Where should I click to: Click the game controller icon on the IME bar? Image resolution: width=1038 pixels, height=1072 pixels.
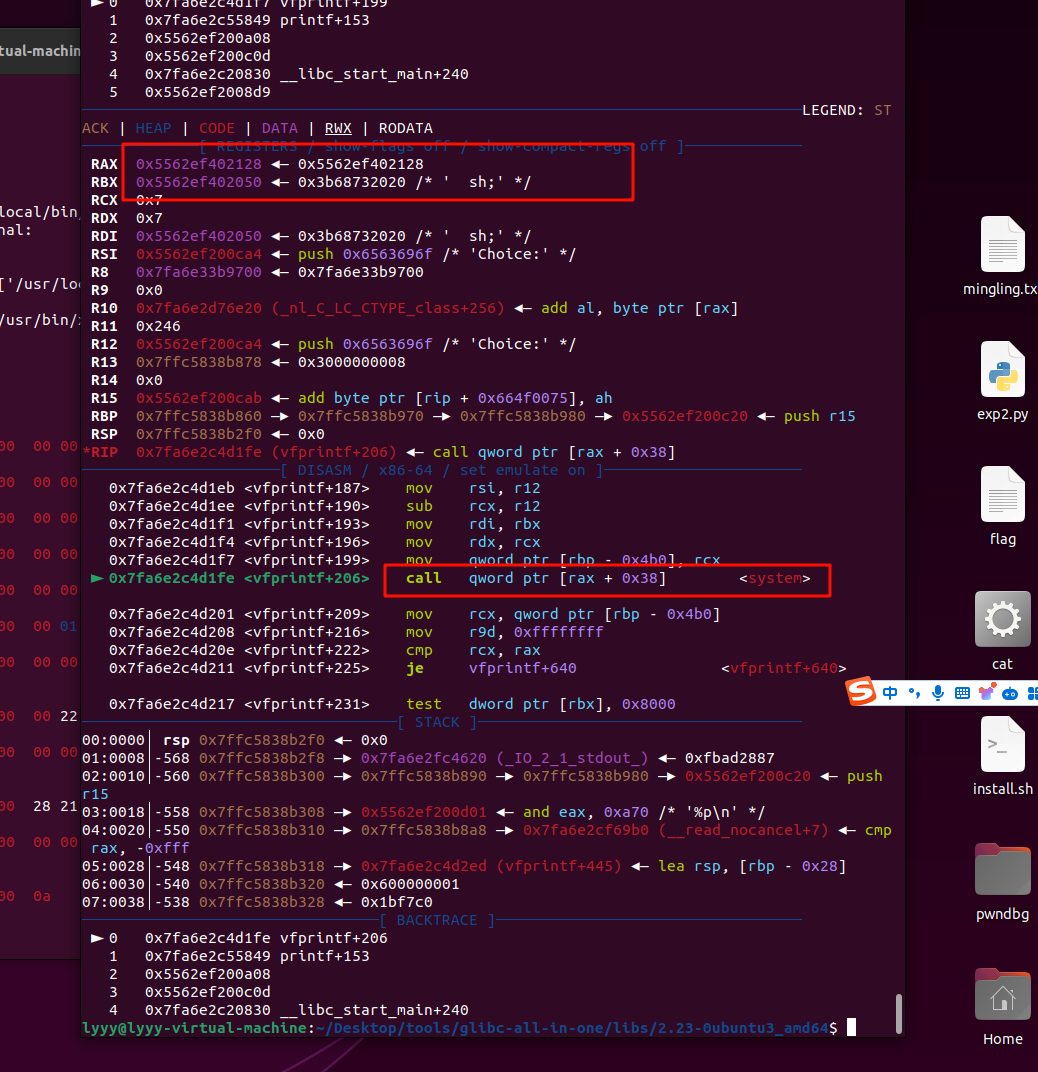1010,694
